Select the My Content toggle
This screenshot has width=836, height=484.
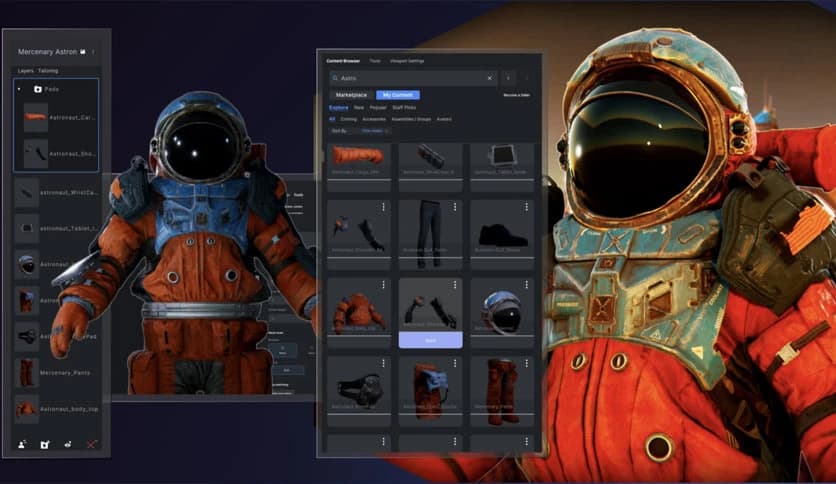click(398, 95)
